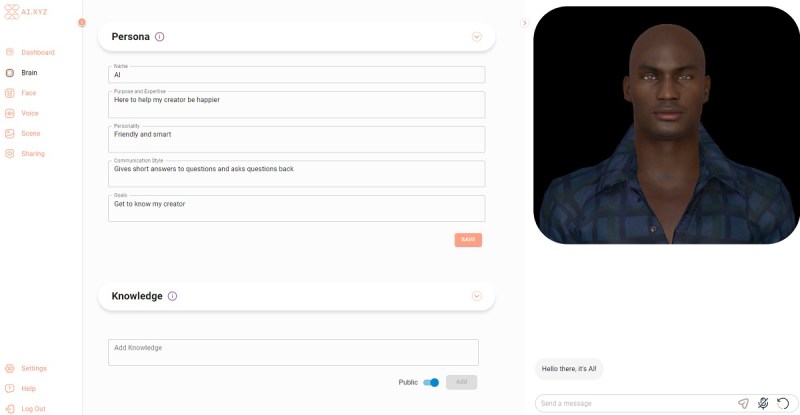The width and height of the screenshot is (800, 415).
Task: Toggle the Public switch off
Action: (431, 382)
